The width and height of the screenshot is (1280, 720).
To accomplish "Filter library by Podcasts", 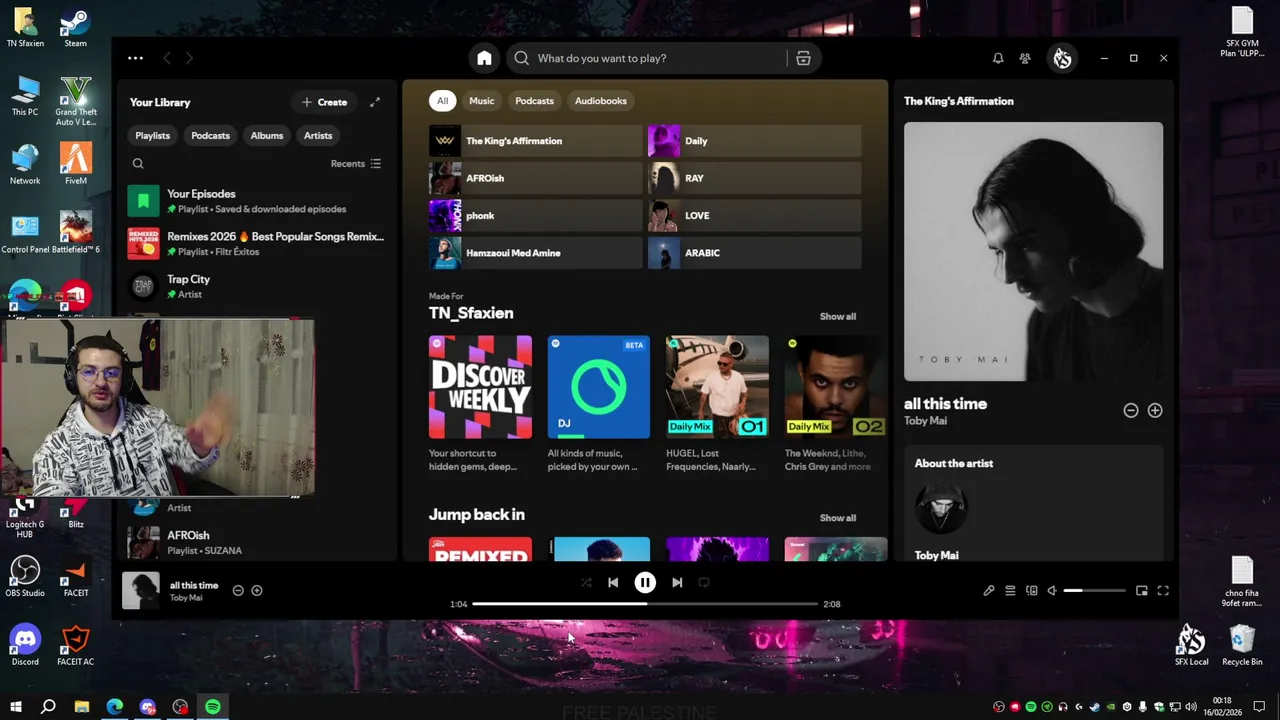I will click(x=210, y=135).
